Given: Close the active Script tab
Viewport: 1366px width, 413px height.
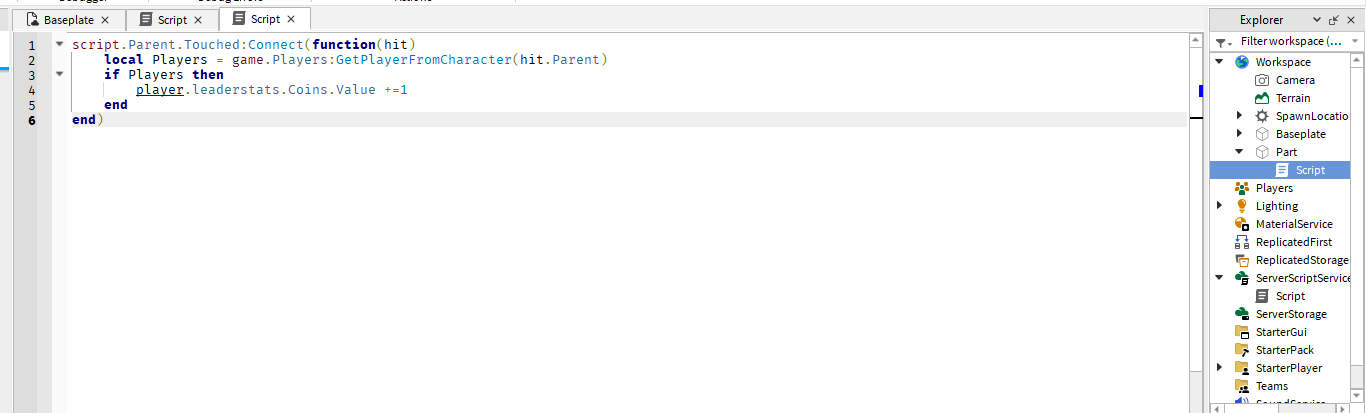Looking at the screenshot, I should (x=291, y=19).
